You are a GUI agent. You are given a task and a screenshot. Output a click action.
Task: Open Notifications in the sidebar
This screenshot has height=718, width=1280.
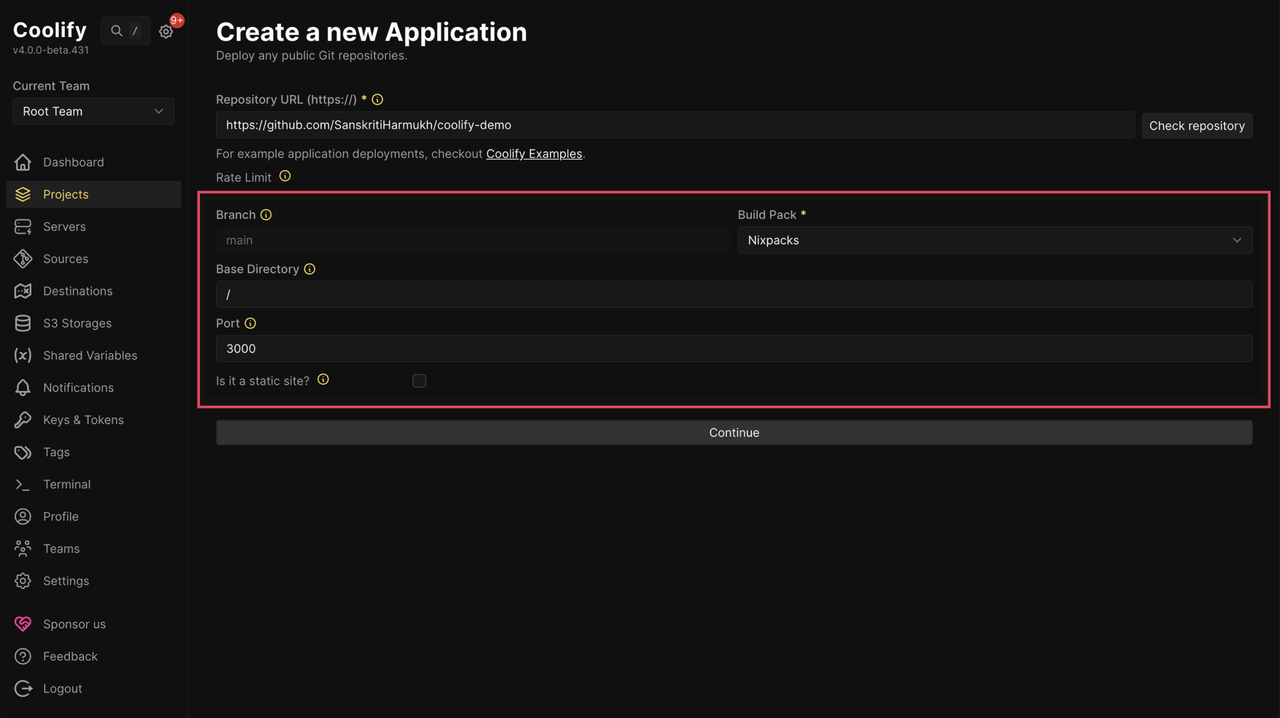[94, 388]
